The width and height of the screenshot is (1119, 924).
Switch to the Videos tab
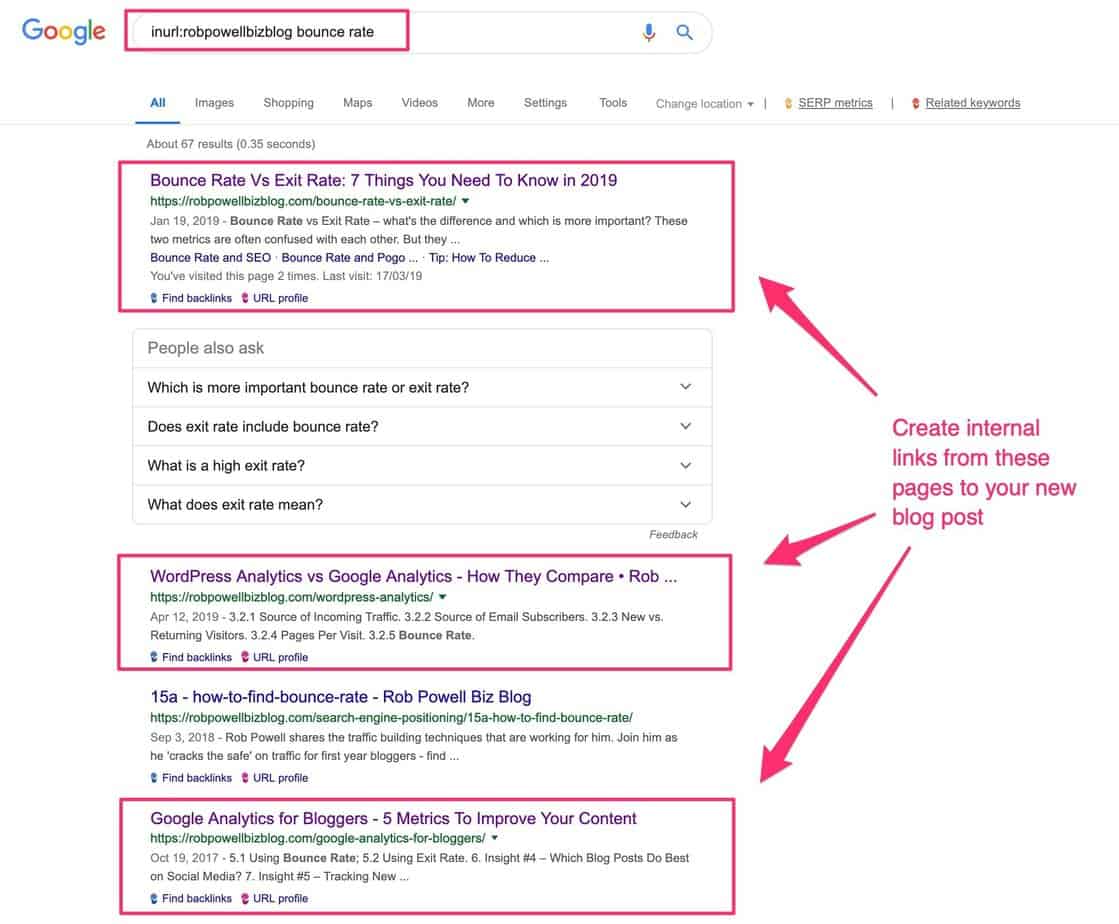pos(419,102)
